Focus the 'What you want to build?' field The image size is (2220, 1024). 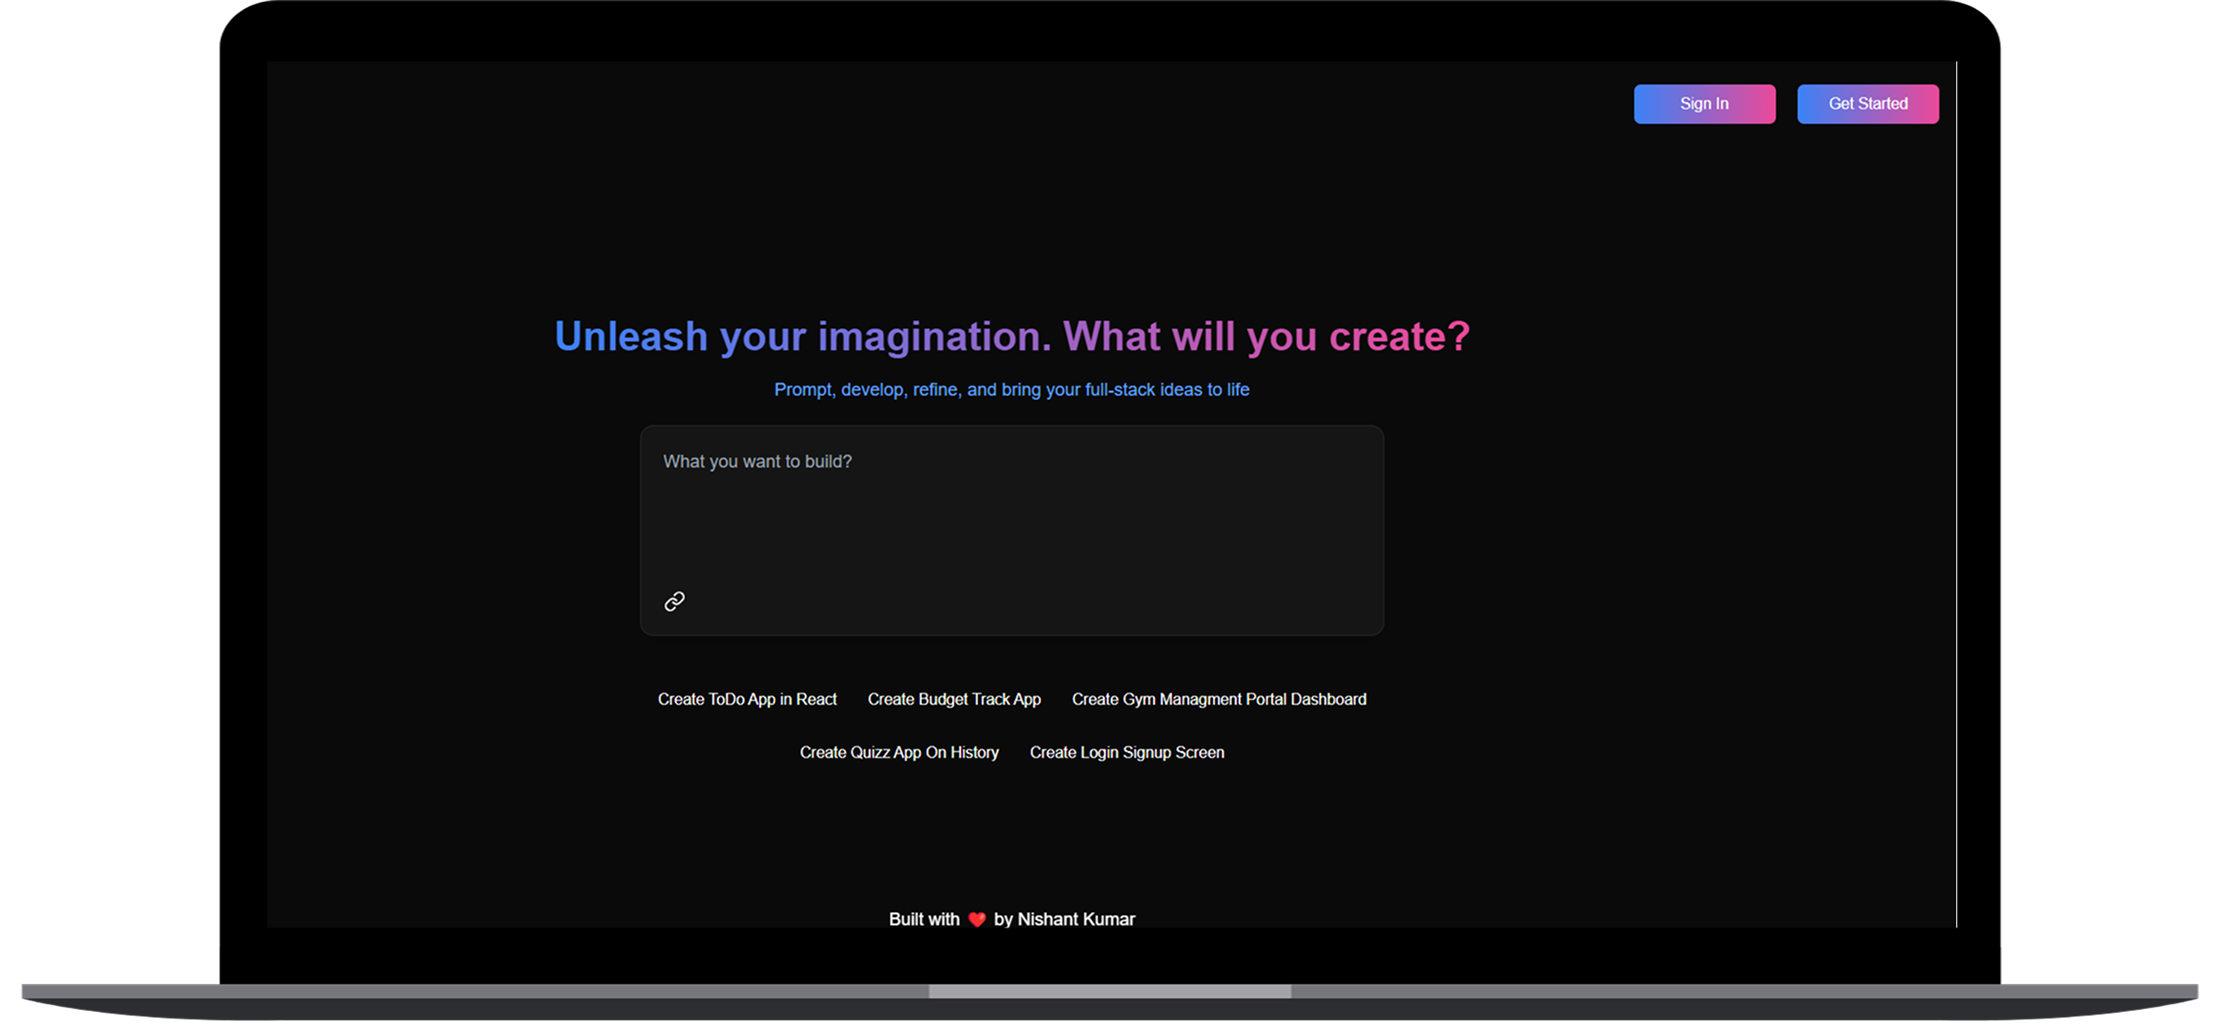(1010, 510)
